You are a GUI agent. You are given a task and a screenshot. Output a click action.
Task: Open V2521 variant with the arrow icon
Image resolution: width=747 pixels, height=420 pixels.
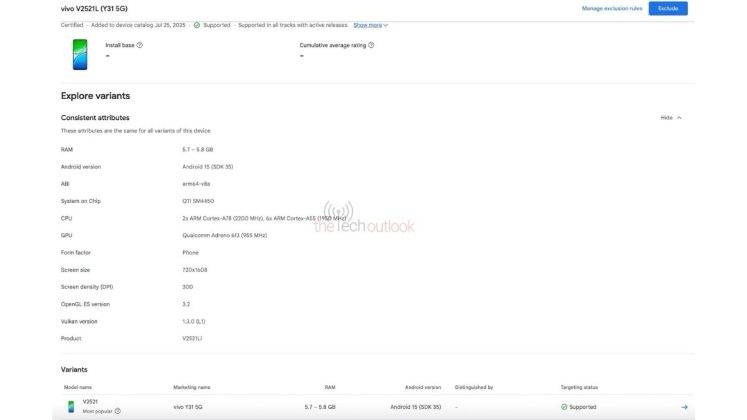tap(684, 407)
